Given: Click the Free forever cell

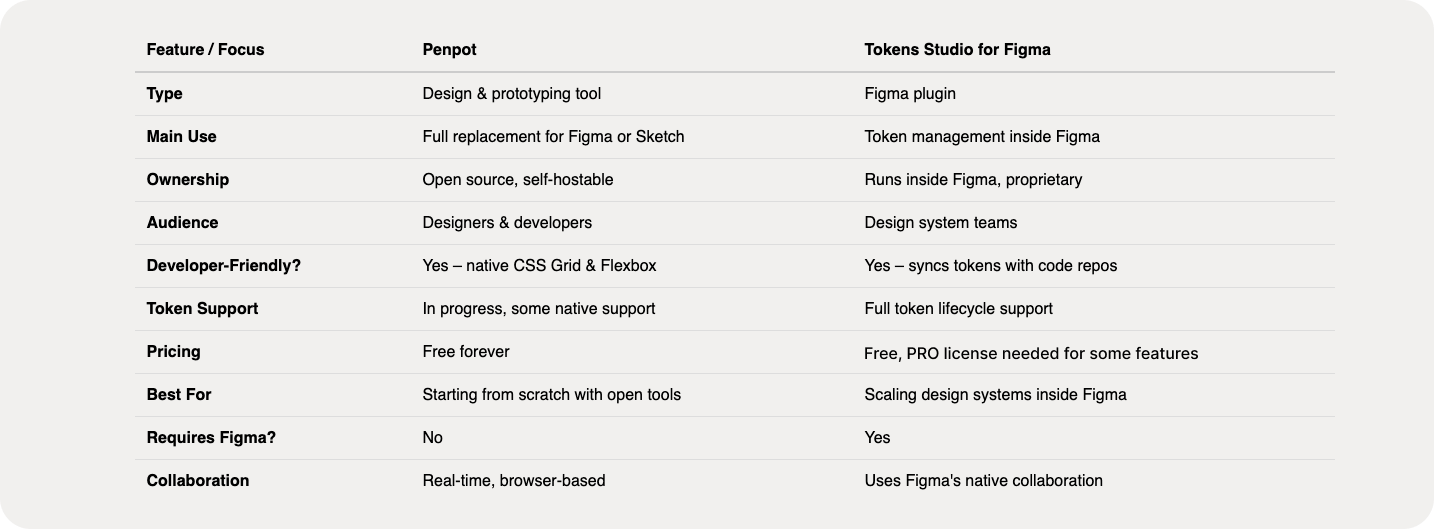Looking at the screenshot, I should [466, 352].
